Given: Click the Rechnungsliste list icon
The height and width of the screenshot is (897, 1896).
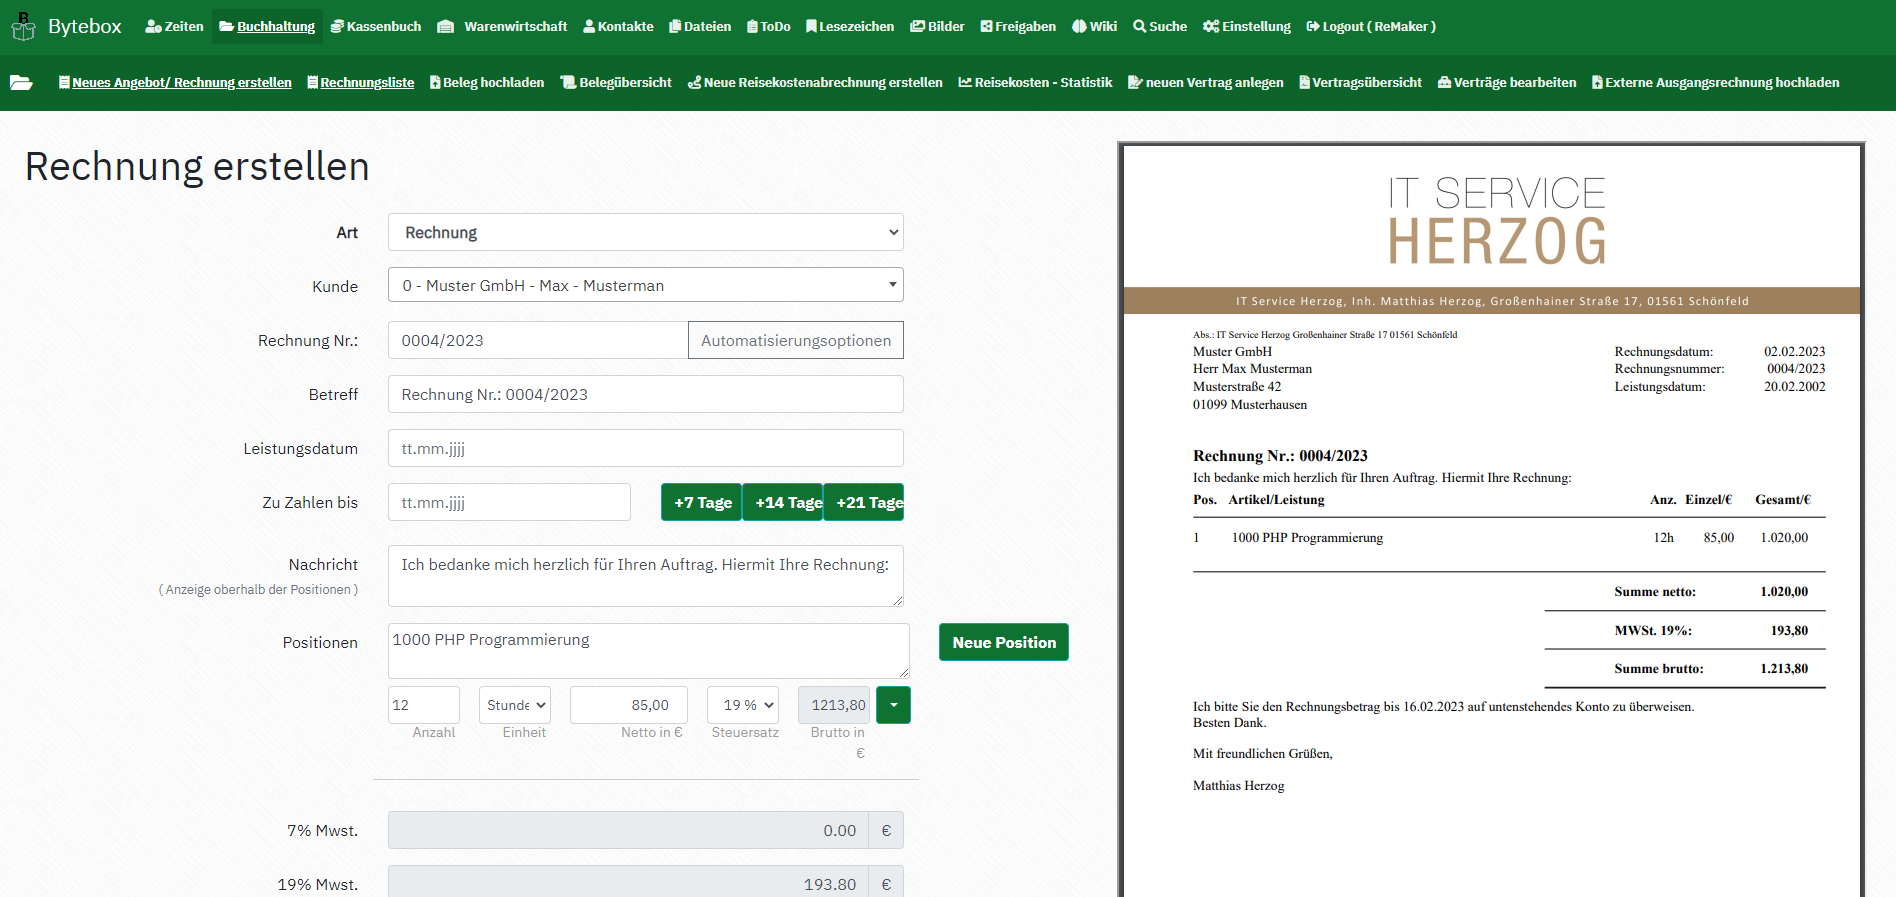Looking at the screenshot, I should pos(312,83).
